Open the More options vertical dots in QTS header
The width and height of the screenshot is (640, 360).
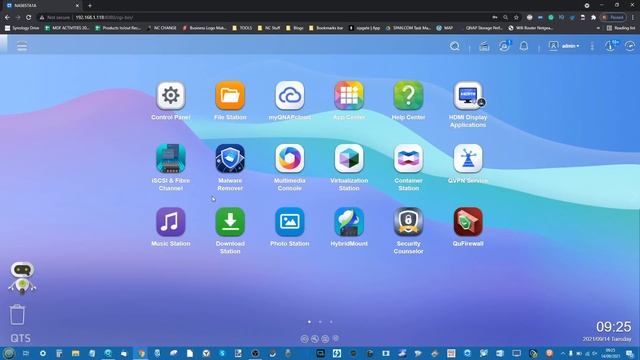pyautogui.click(x=592, y=46)
